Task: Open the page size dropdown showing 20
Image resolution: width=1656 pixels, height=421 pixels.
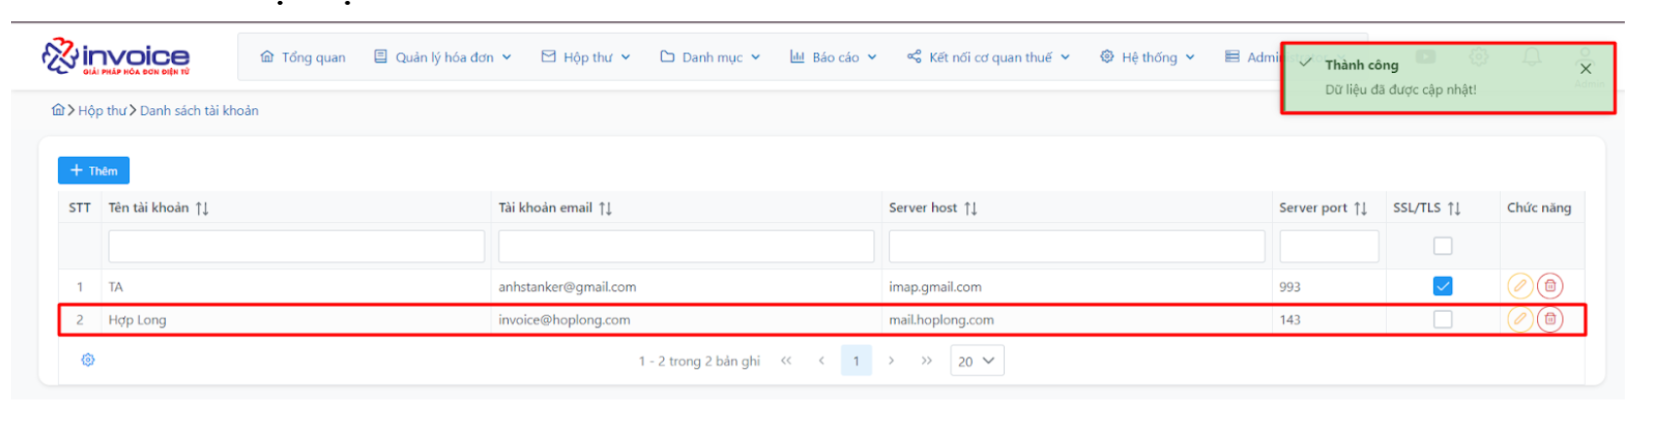Action: [x=976, y=361]
